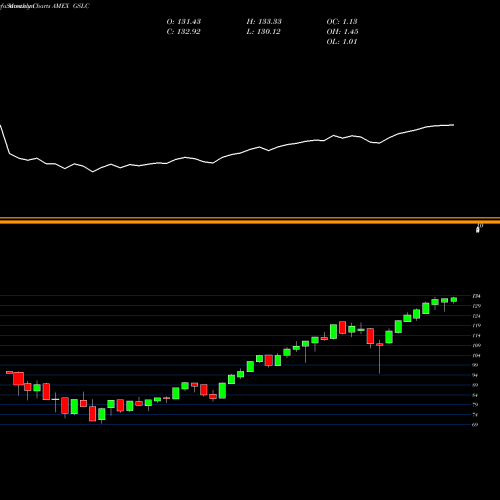The width and height of the screenshot is (500, 500).
Task: Click the 'OH: 1.45' readout
Action: (x=342, y=32)
